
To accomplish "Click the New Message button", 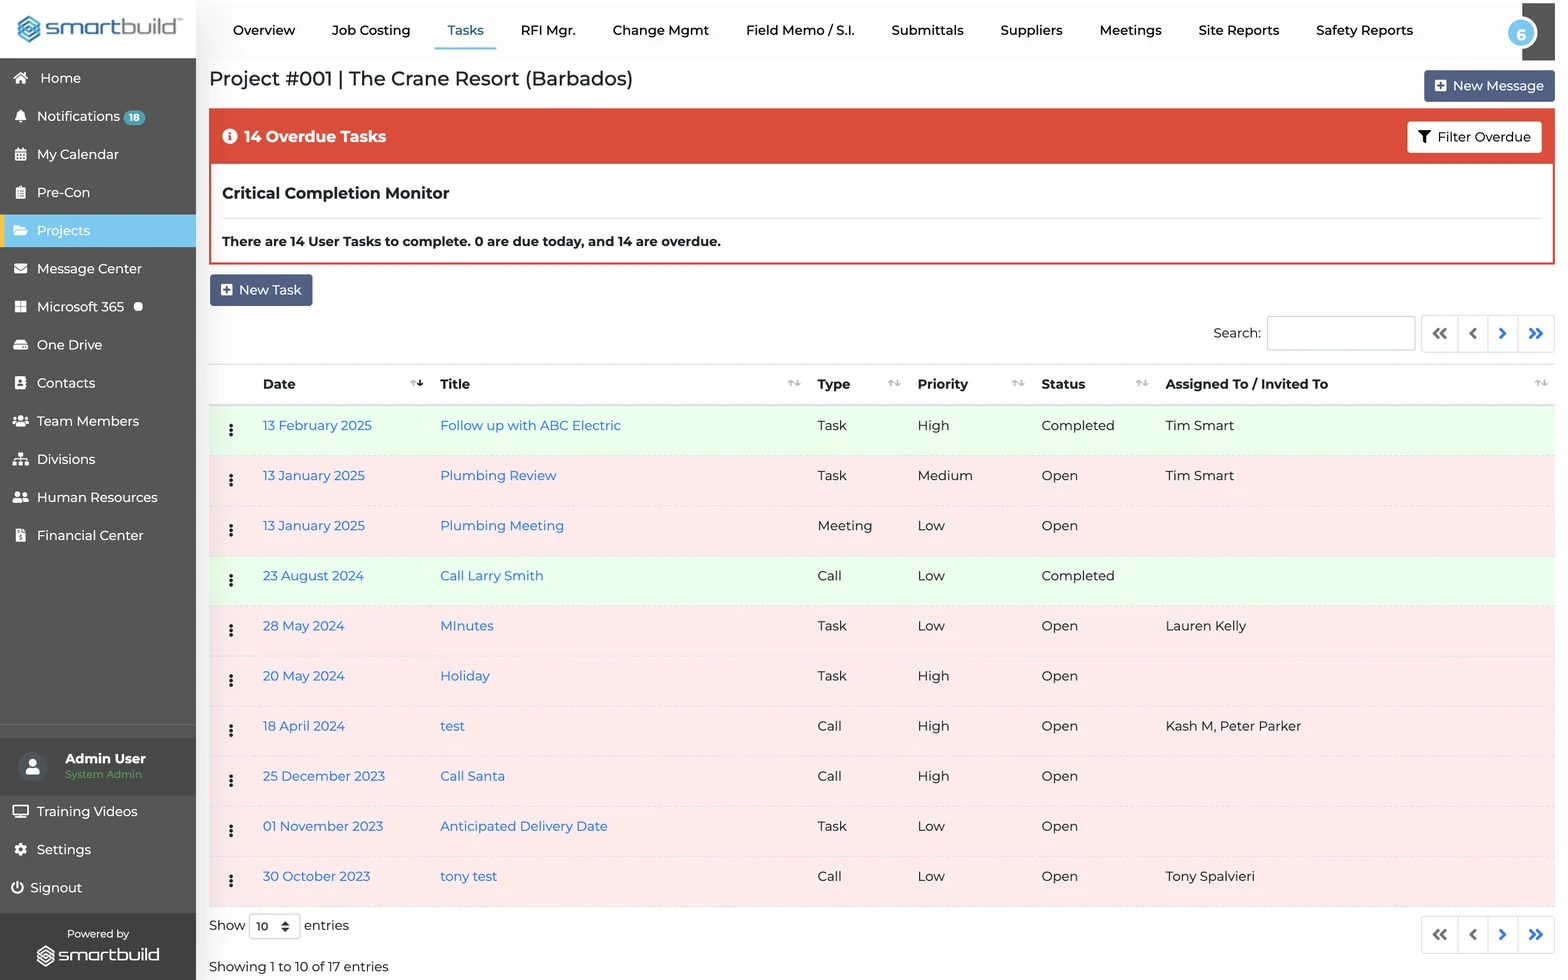I will click(1489, 86).
